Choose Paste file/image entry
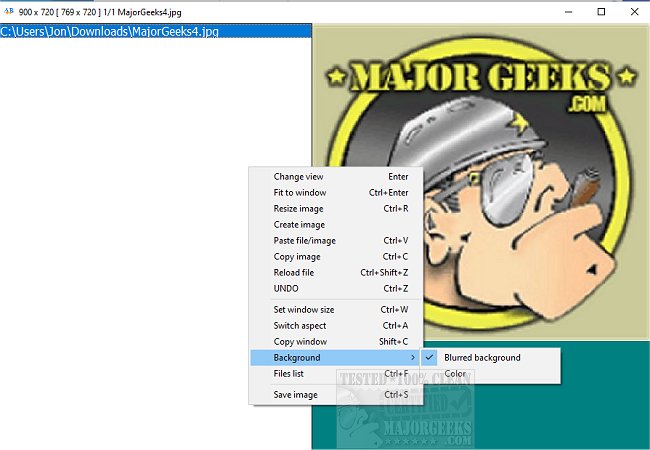Screen dimensions: 650x450 tap(336, 240)
